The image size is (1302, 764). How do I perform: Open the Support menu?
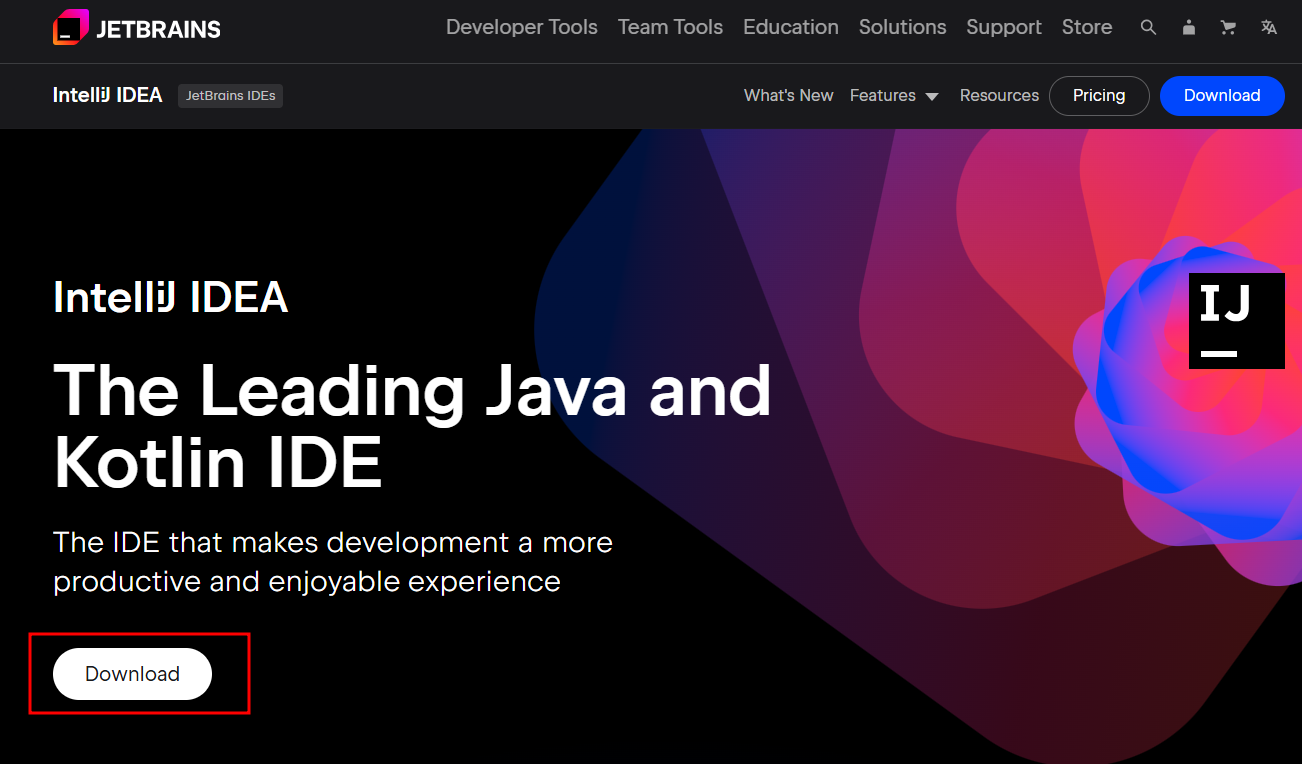click(1004, 27)
